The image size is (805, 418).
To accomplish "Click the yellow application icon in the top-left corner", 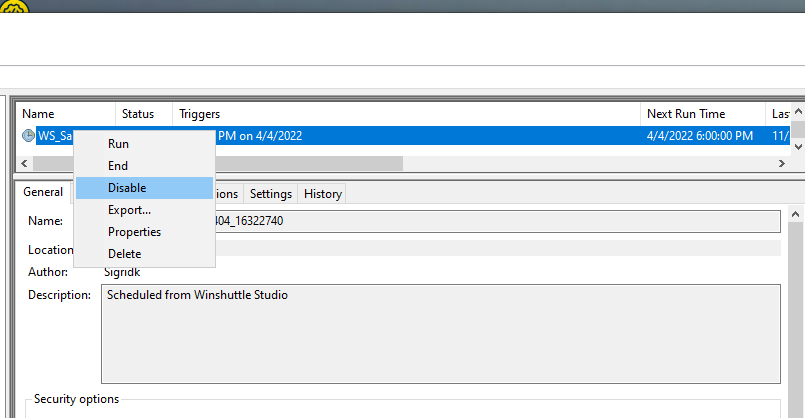I will click(x=13, y=5).
